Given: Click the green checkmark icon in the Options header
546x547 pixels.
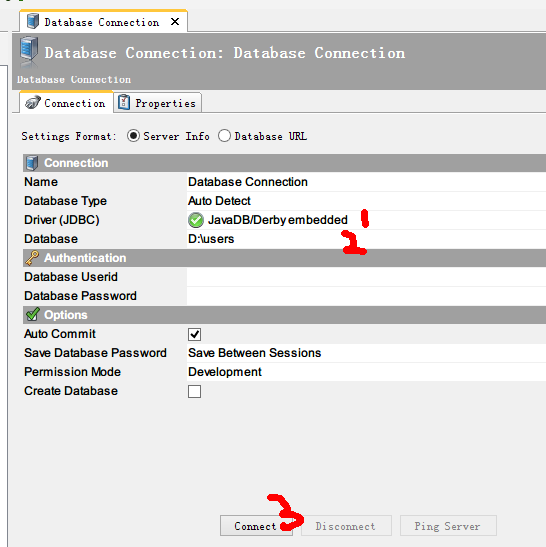Looking at the screenshot, I should pyautogui.click(x=33, y=314).
